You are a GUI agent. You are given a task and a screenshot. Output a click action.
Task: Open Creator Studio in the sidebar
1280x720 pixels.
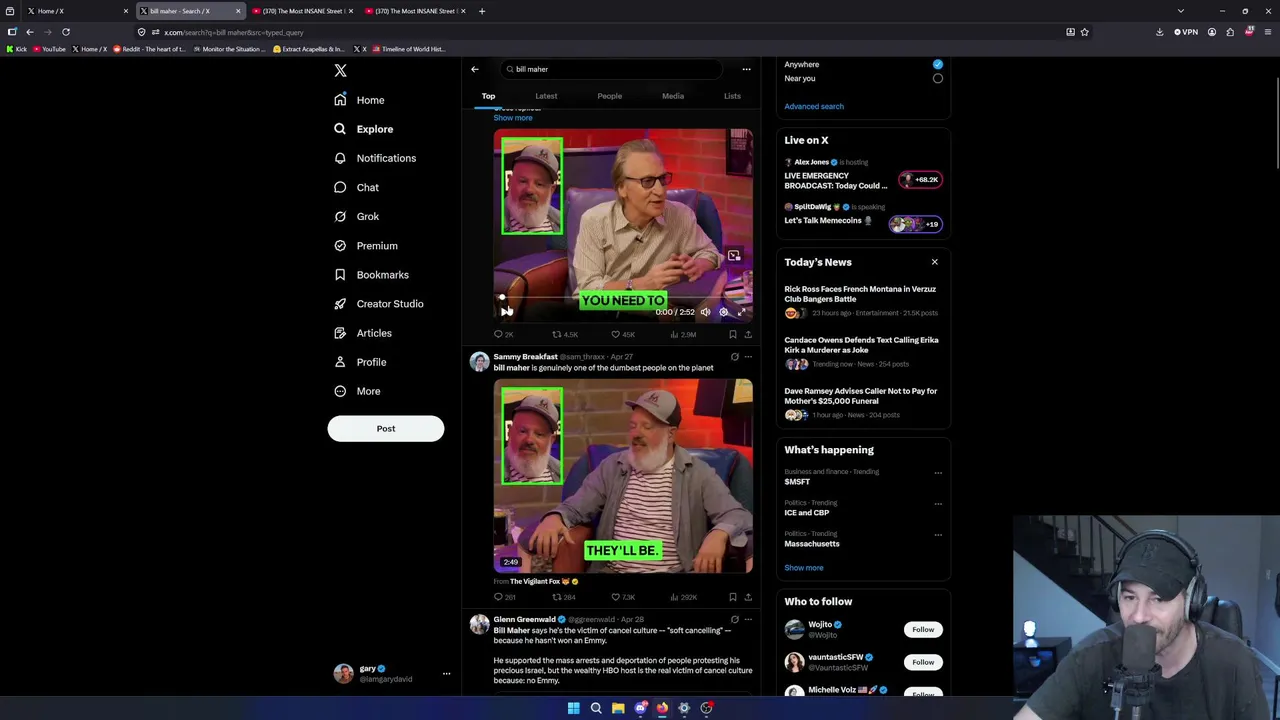[378, 303]
